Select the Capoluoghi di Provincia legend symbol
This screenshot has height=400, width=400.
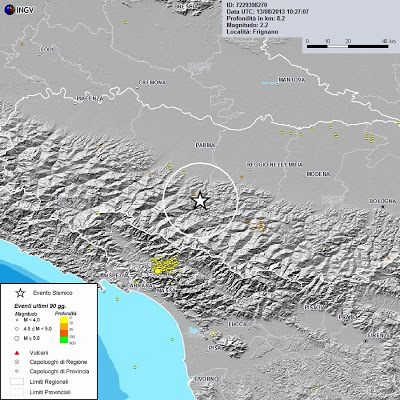17,371
